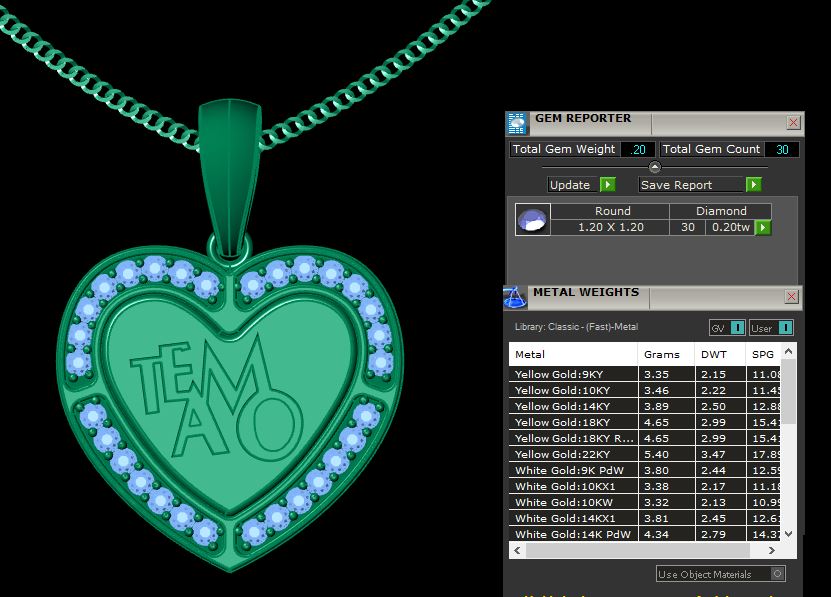The width and height of the screenshot is (831, 597).
Task: Click the Save Report text button
Action: click(x=691, y=185)
